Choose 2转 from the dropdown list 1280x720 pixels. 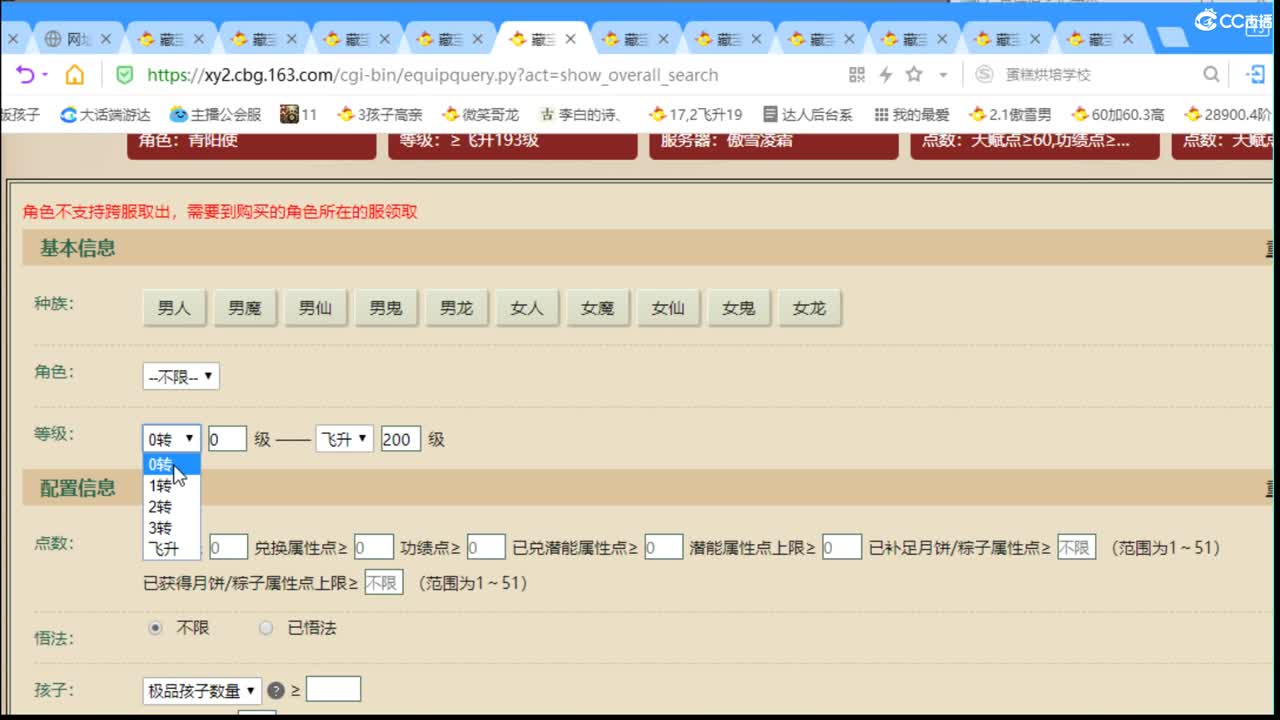[172, 507]
